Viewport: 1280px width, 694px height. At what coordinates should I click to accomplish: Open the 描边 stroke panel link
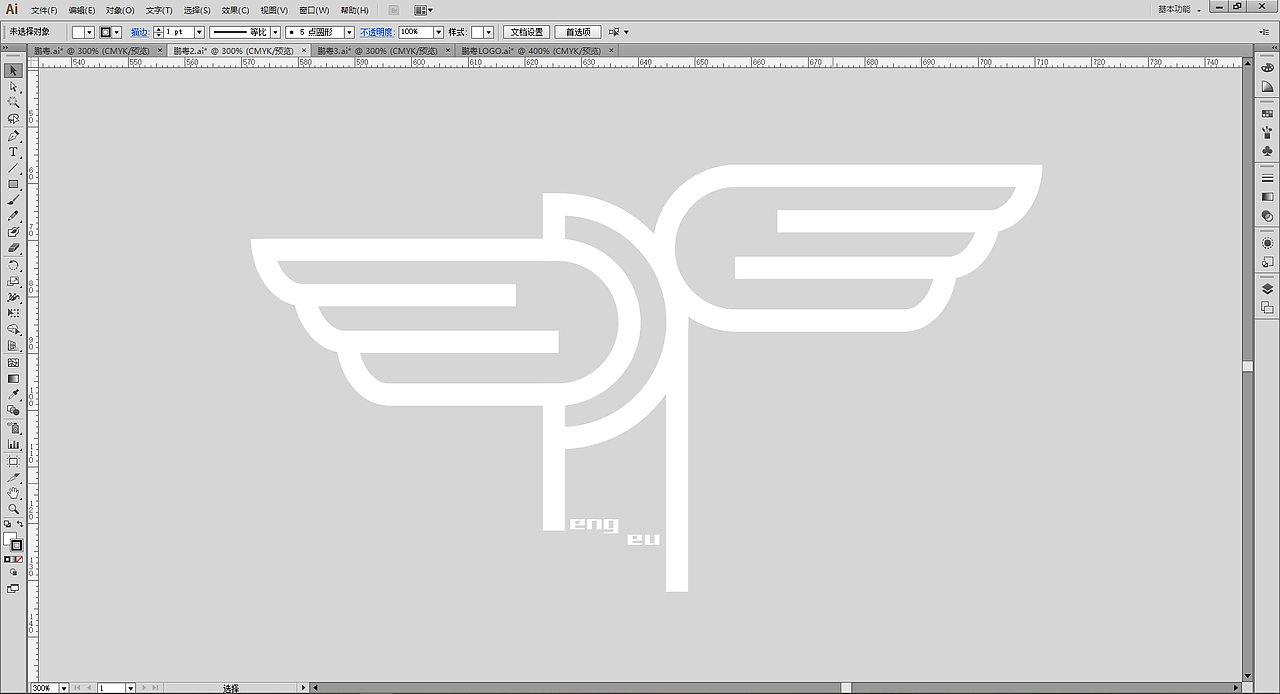tap(139, 32)
